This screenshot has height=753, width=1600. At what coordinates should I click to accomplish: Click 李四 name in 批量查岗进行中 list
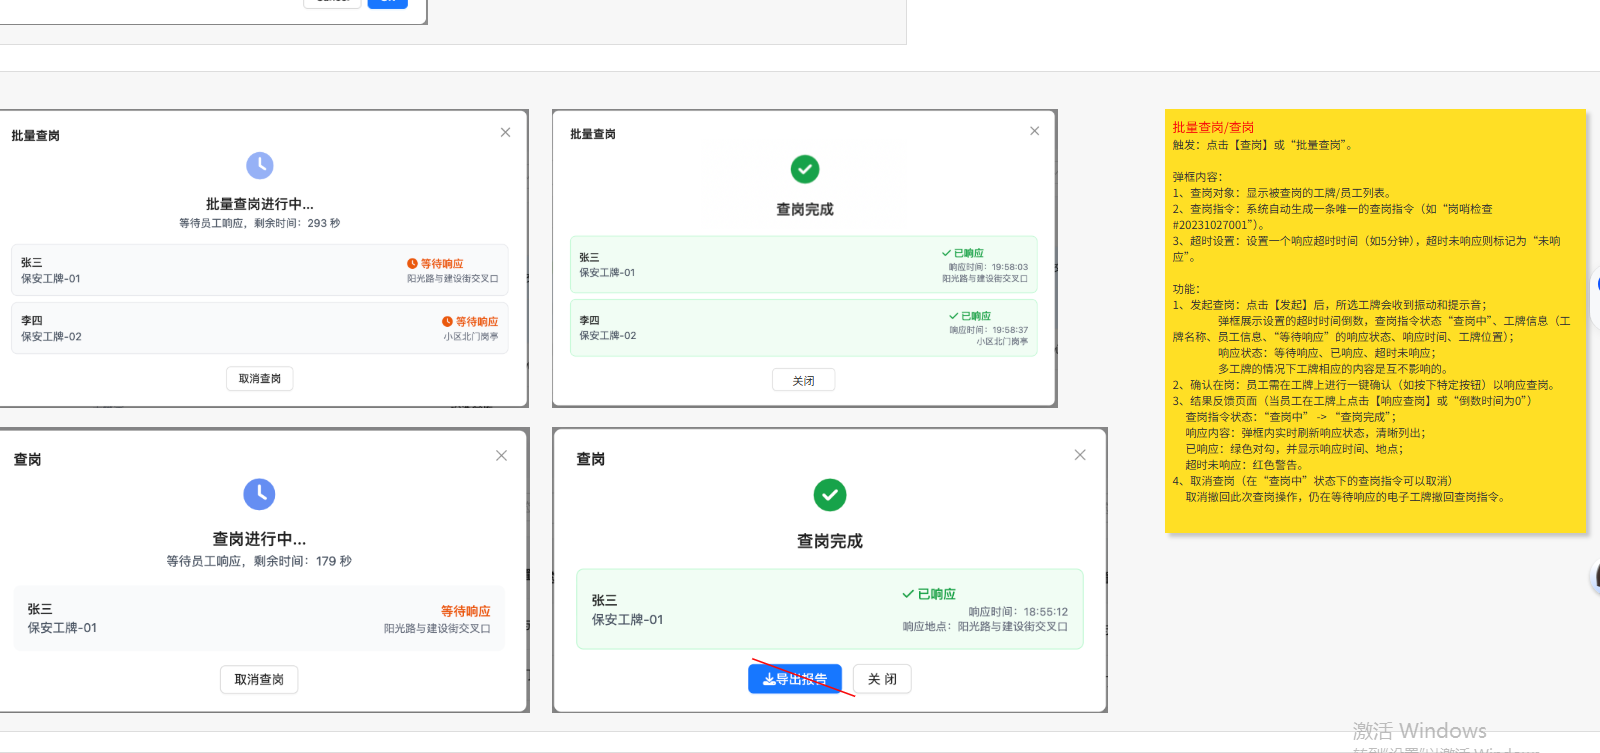coord(32,320)
